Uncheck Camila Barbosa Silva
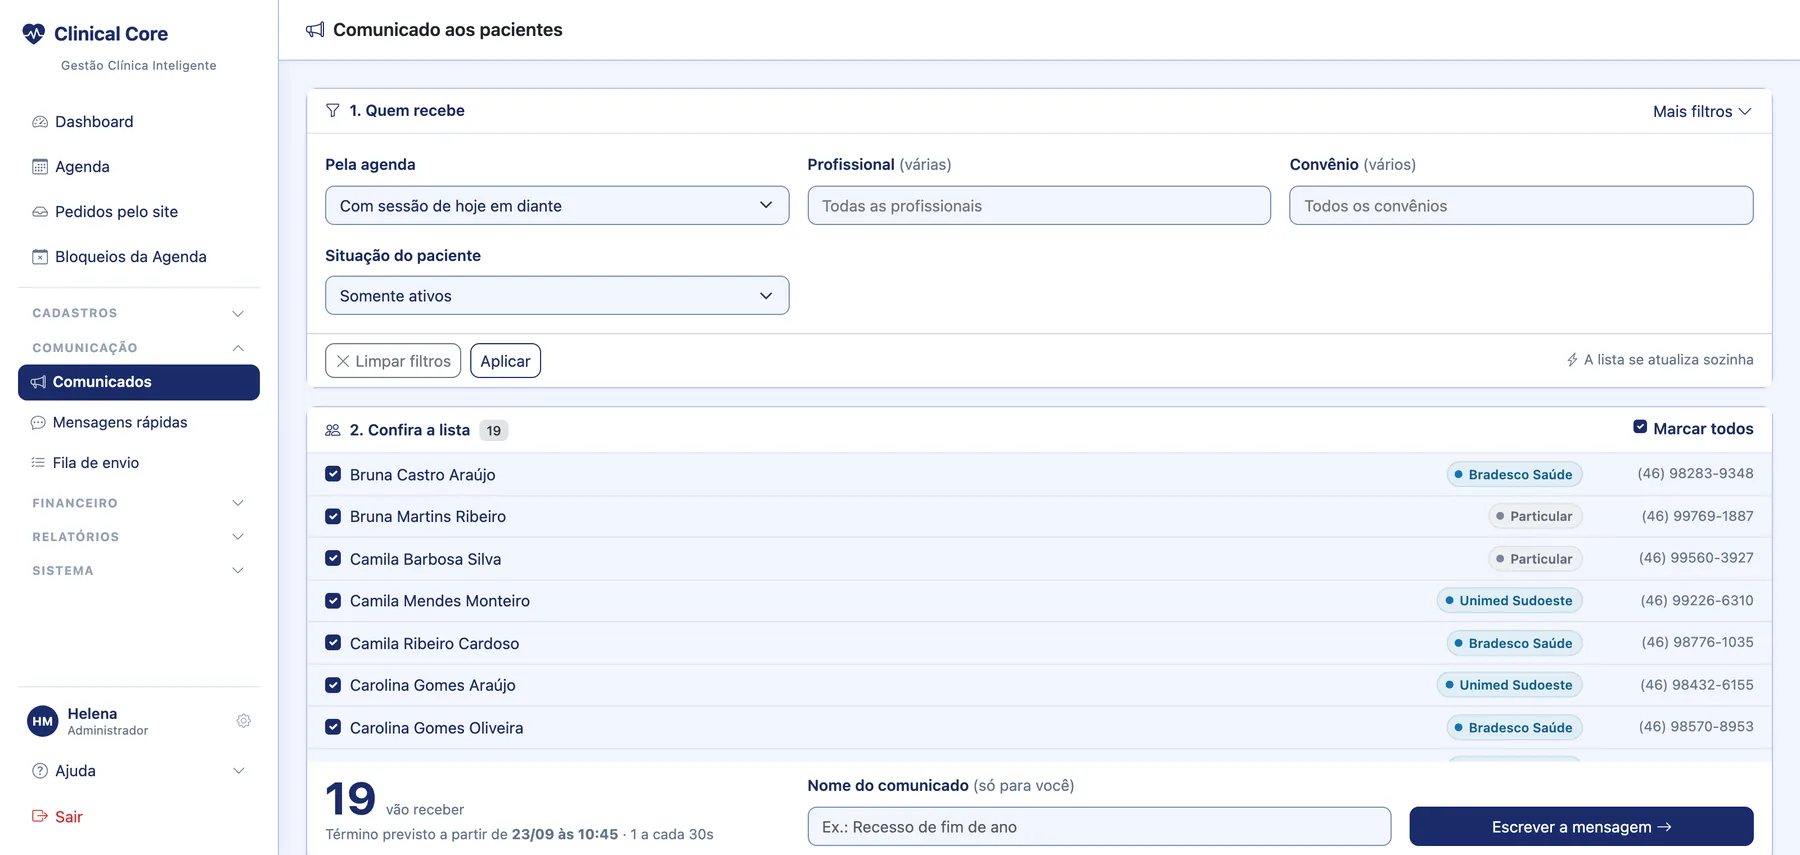 tap(333, 558)
